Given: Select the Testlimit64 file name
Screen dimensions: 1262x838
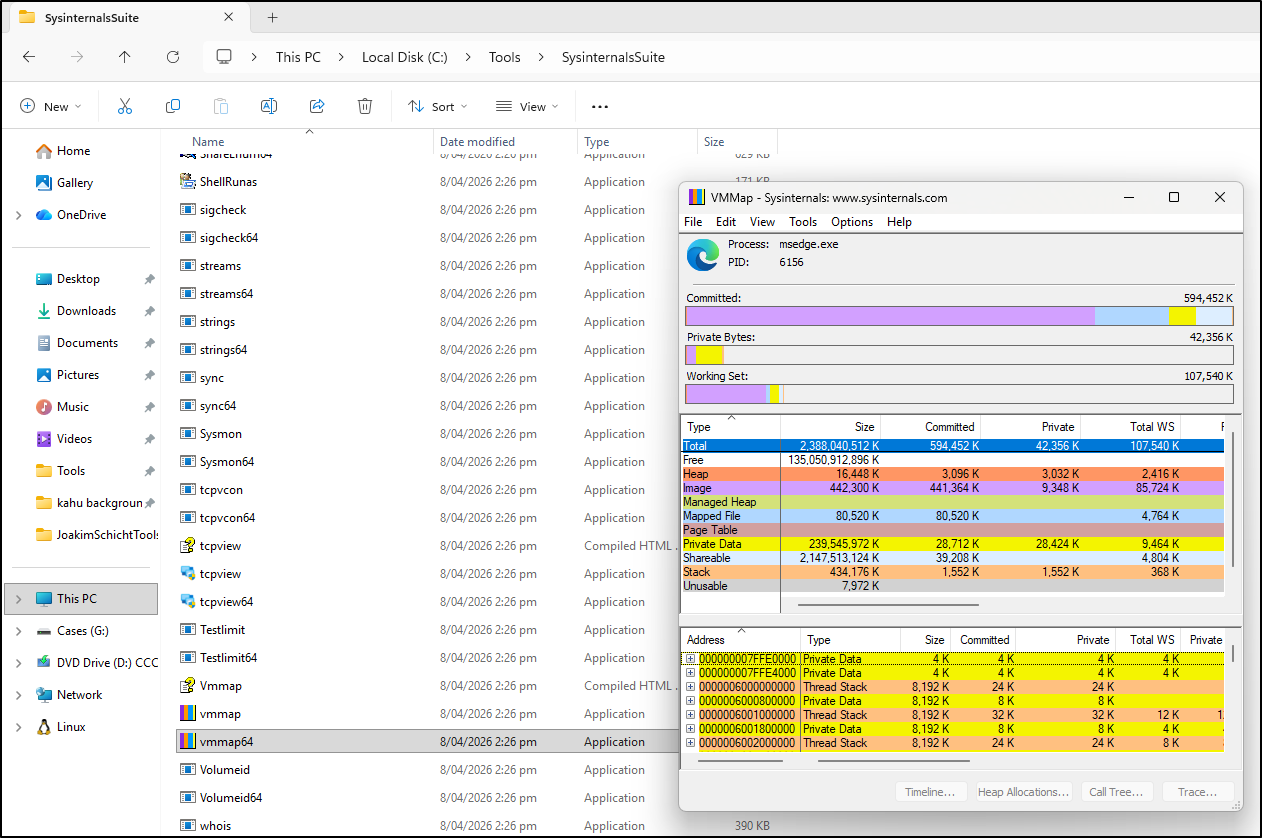Looking at the screenshot, I should click(x=228, y=658).
